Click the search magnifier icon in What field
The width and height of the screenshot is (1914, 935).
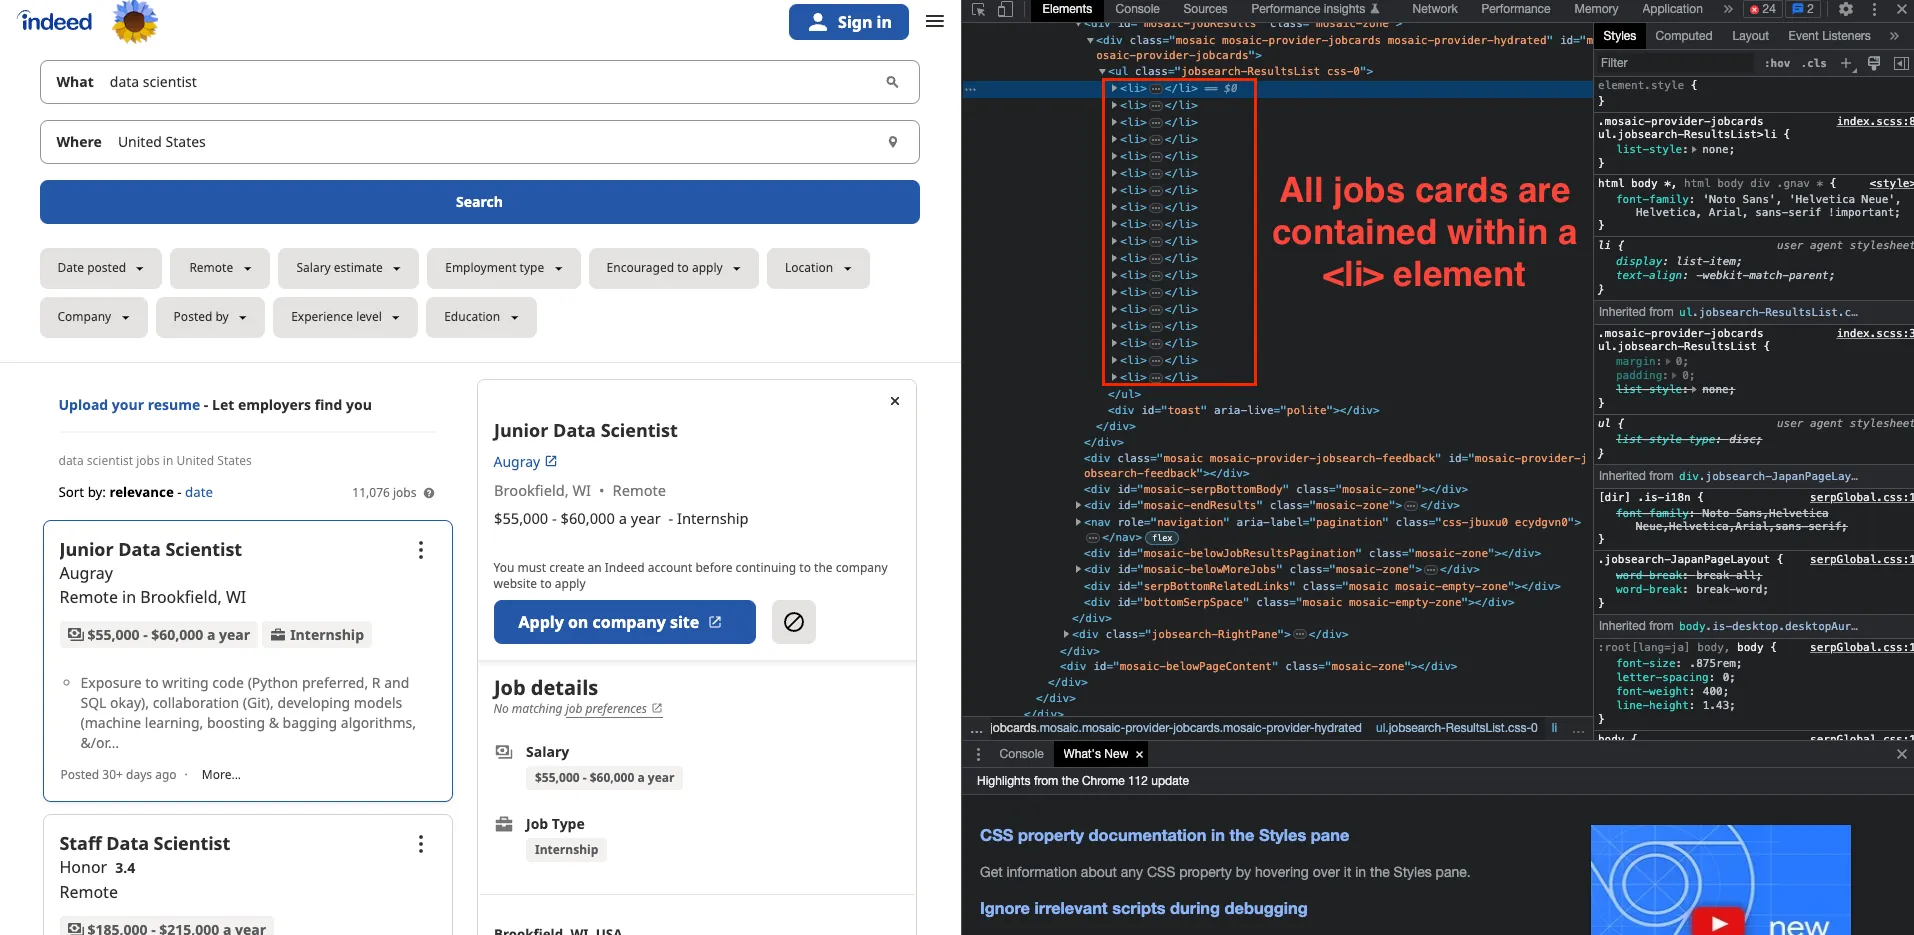tap(892, 82)
